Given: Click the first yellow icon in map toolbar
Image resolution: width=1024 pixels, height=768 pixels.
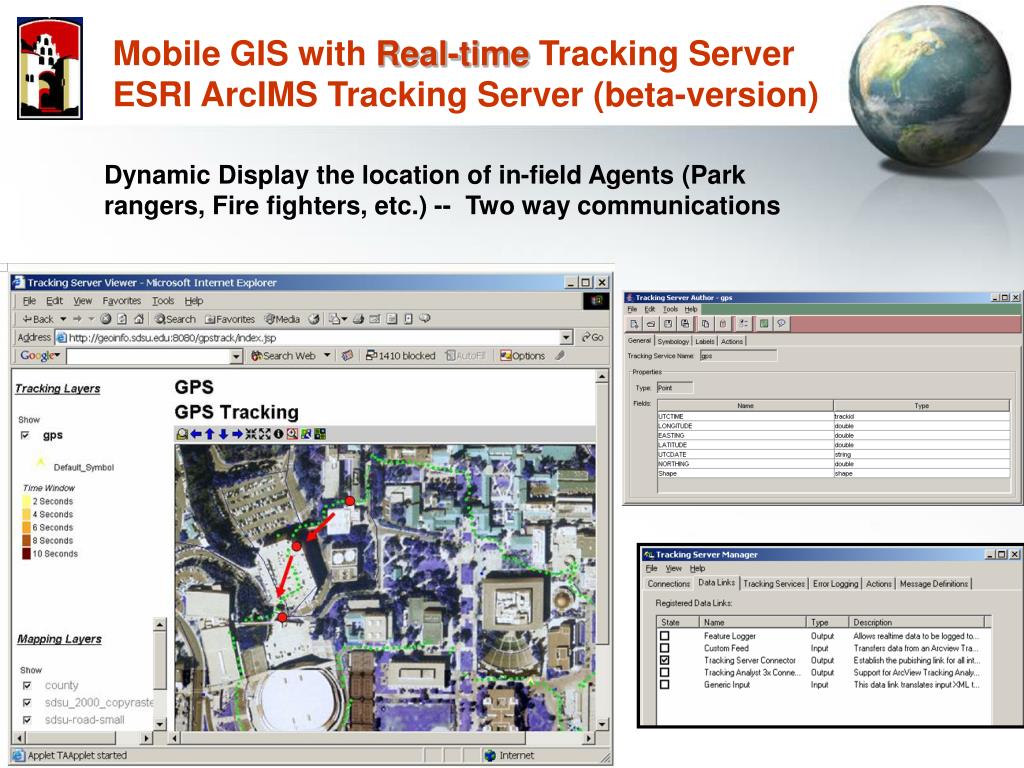Looking at the screenshot, I should click(182, 434).
